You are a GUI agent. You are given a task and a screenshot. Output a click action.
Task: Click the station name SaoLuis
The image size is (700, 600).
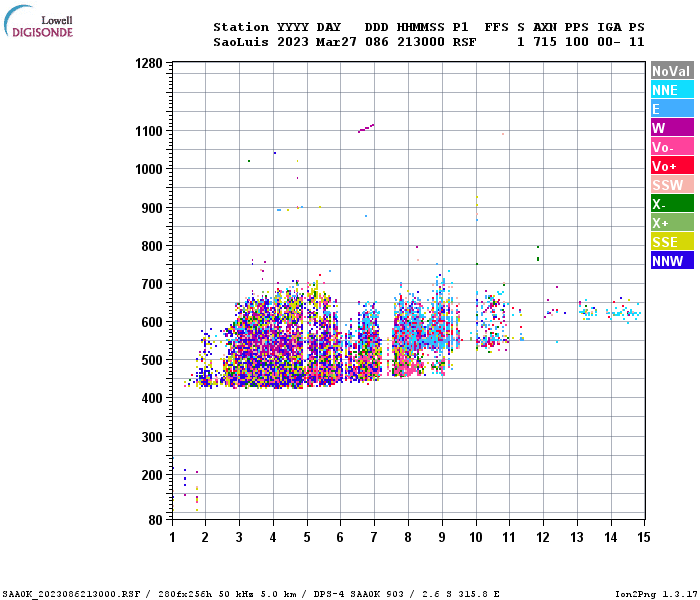tap(241, 42)
